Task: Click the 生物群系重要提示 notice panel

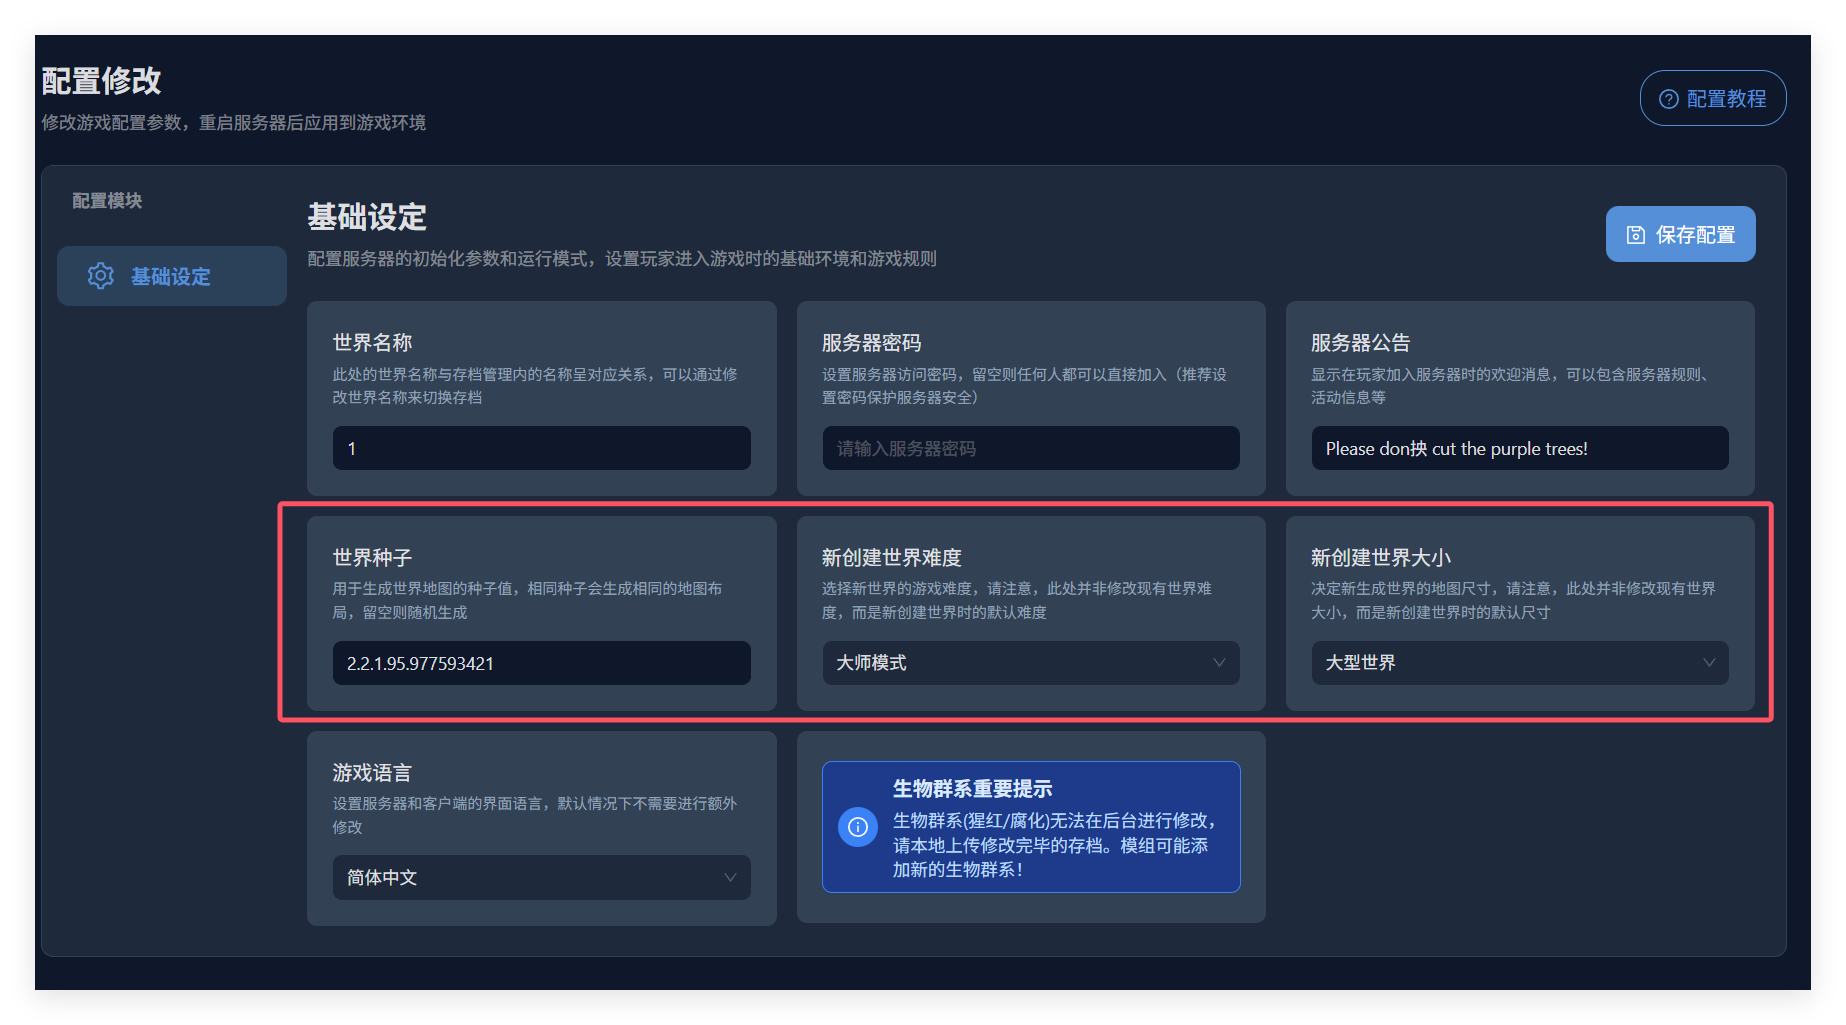Action: (x=1030, y=827)
